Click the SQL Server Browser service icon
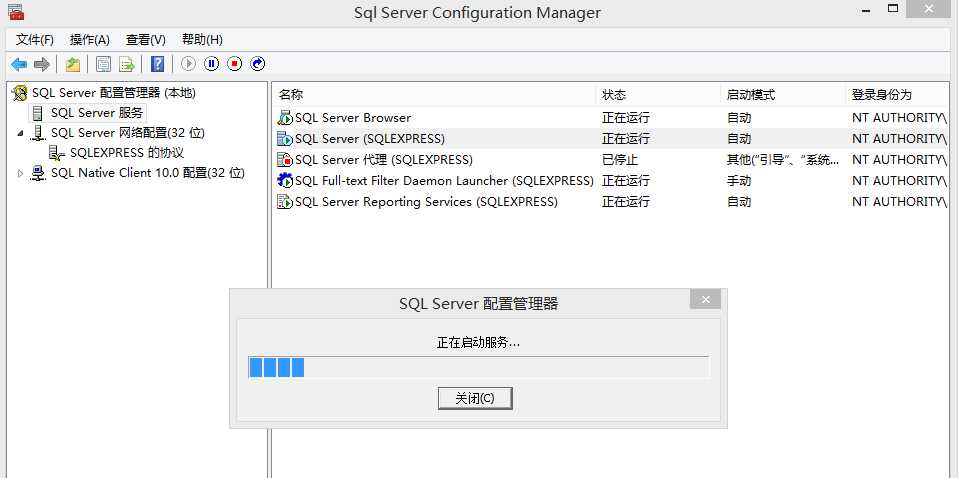The height and width of the screenshot is (478, 958). point(285,118)
